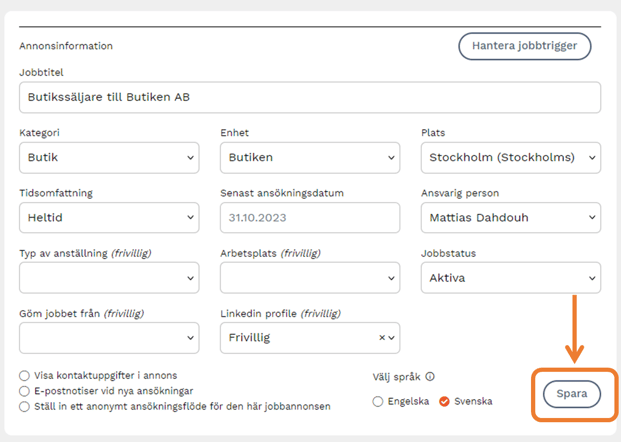Expand the Linkedin profile dropdown arrow
621x442 pixels.
391,338
